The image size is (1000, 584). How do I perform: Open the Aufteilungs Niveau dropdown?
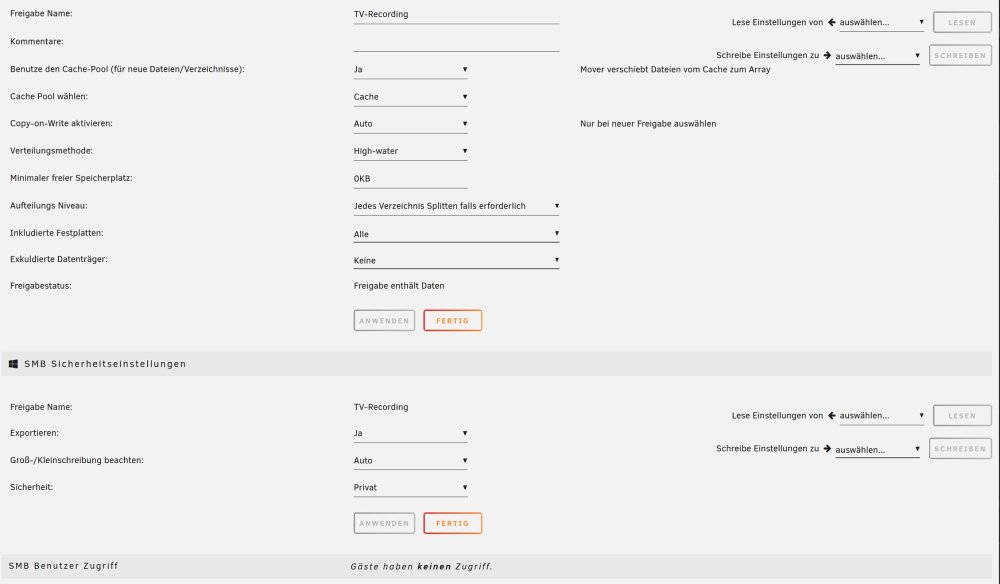[x=456, y=206]
